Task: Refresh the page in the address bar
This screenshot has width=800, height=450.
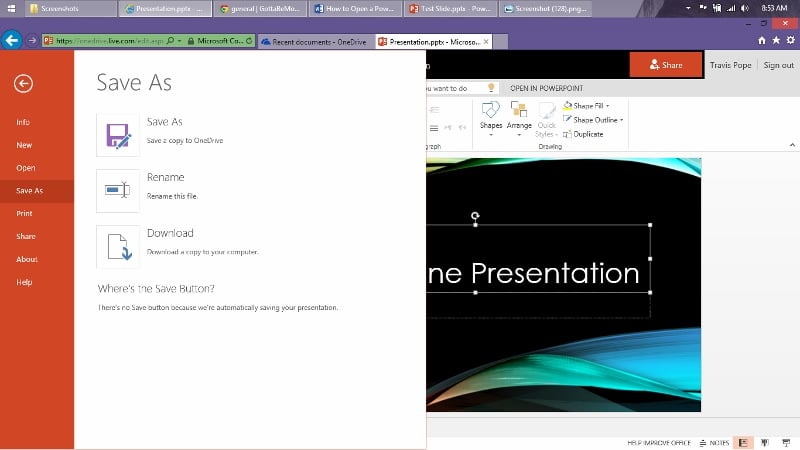Action: [x=249, y=41]
